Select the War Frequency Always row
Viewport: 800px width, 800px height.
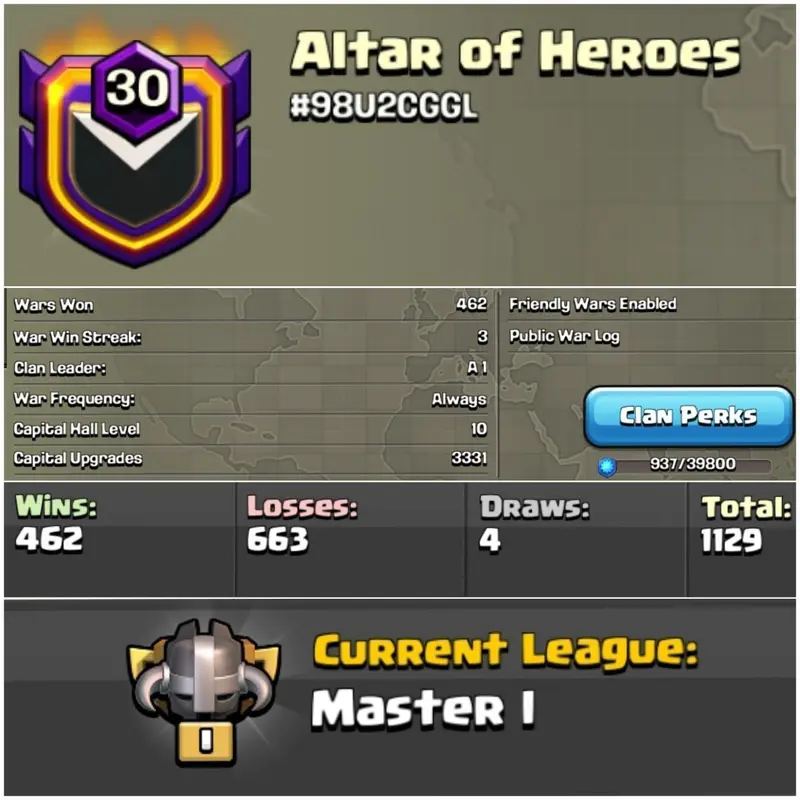tap(251, 399)
